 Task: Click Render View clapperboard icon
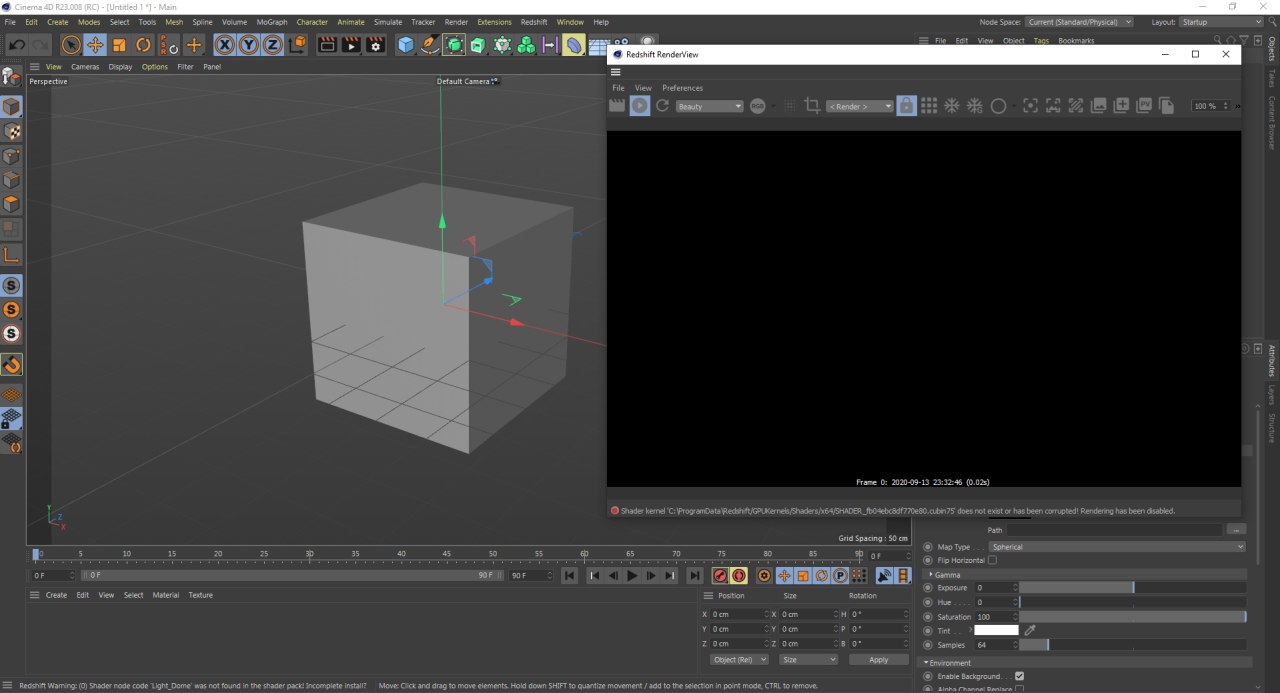327,44
